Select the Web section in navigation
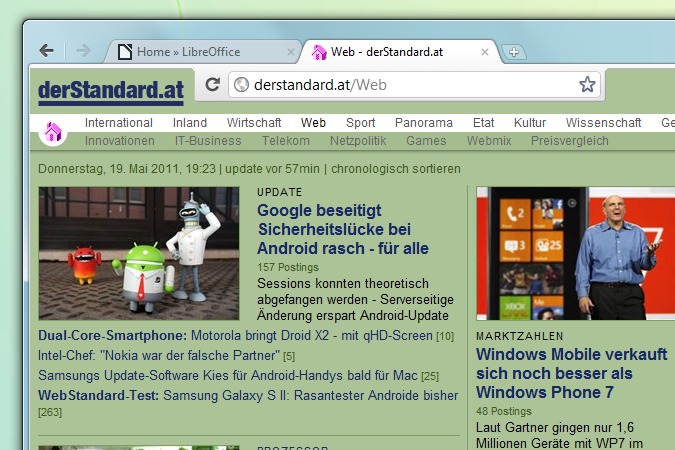 click(x=313, y=123)
